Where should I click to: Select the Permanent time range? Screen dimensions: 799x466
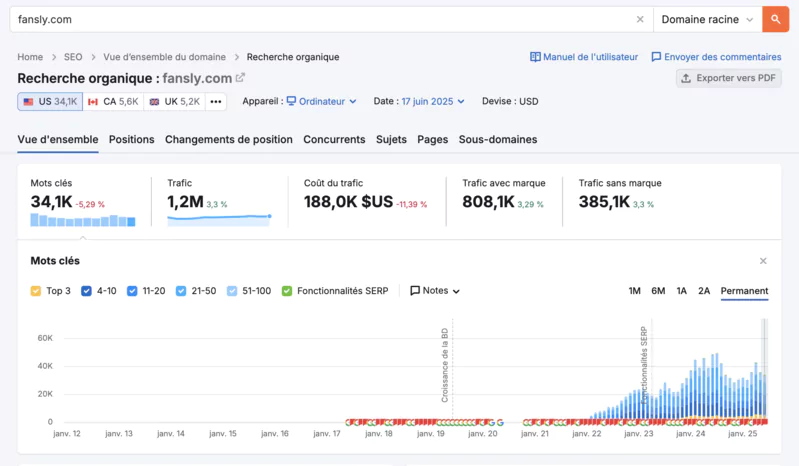point(744,291)
